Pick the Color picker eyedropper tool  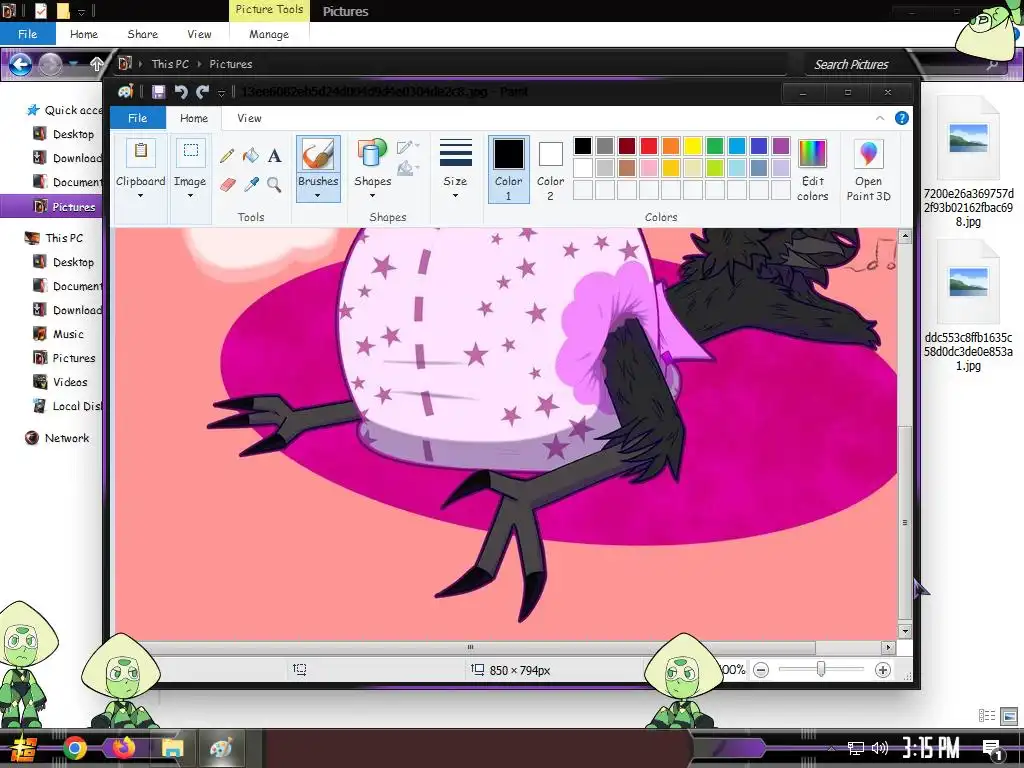[x=251, y=185]
